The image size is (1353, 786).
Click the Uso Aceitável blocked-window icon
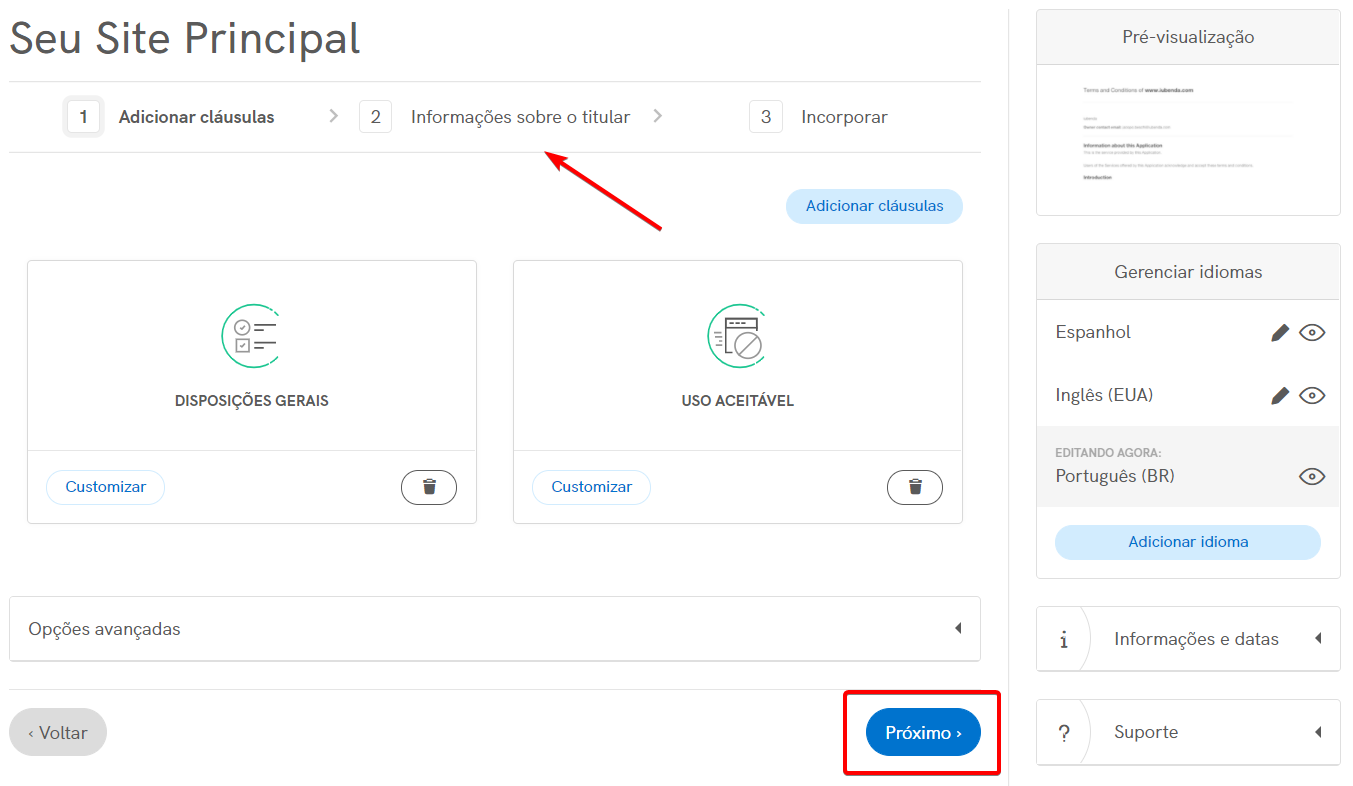pyautogui.click(x=736, y=336)
